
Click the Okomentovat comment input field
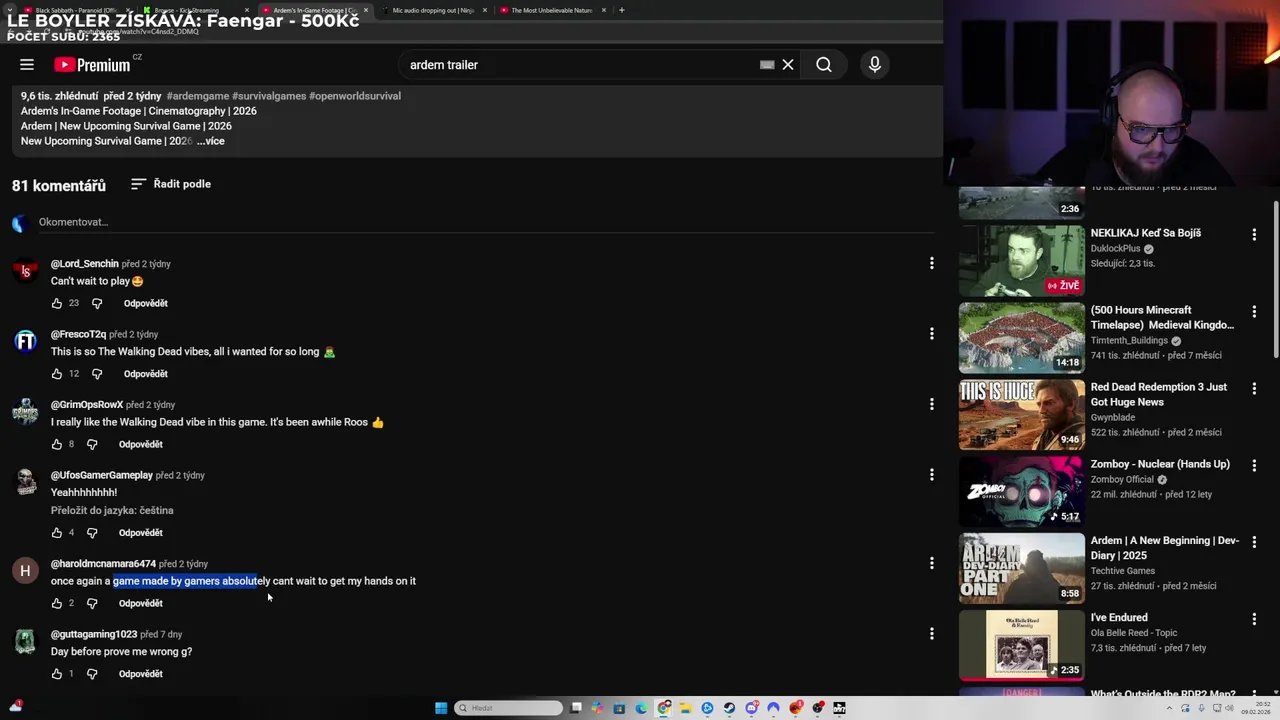click(486, 222)
